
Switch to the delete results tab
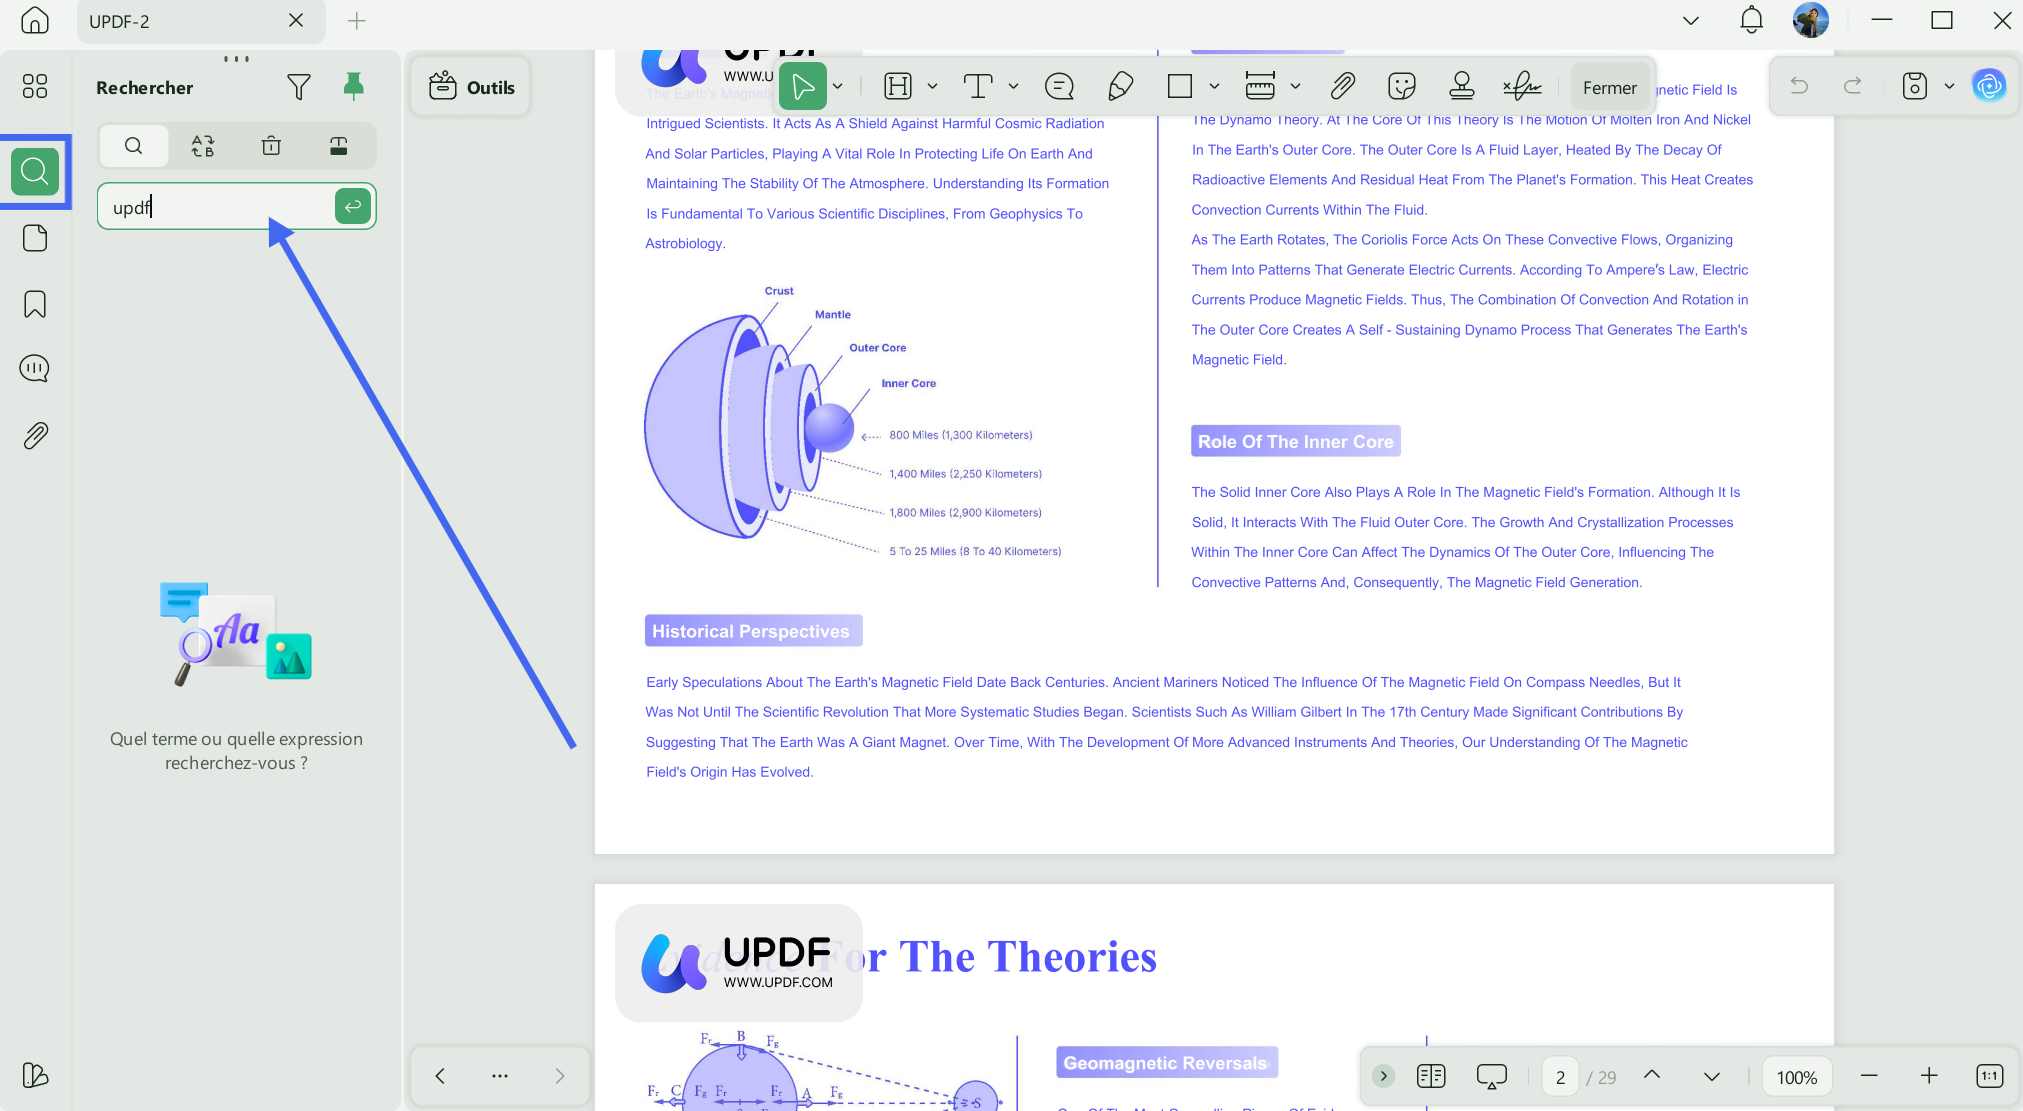pyautogui.click(x=271, y=146)
